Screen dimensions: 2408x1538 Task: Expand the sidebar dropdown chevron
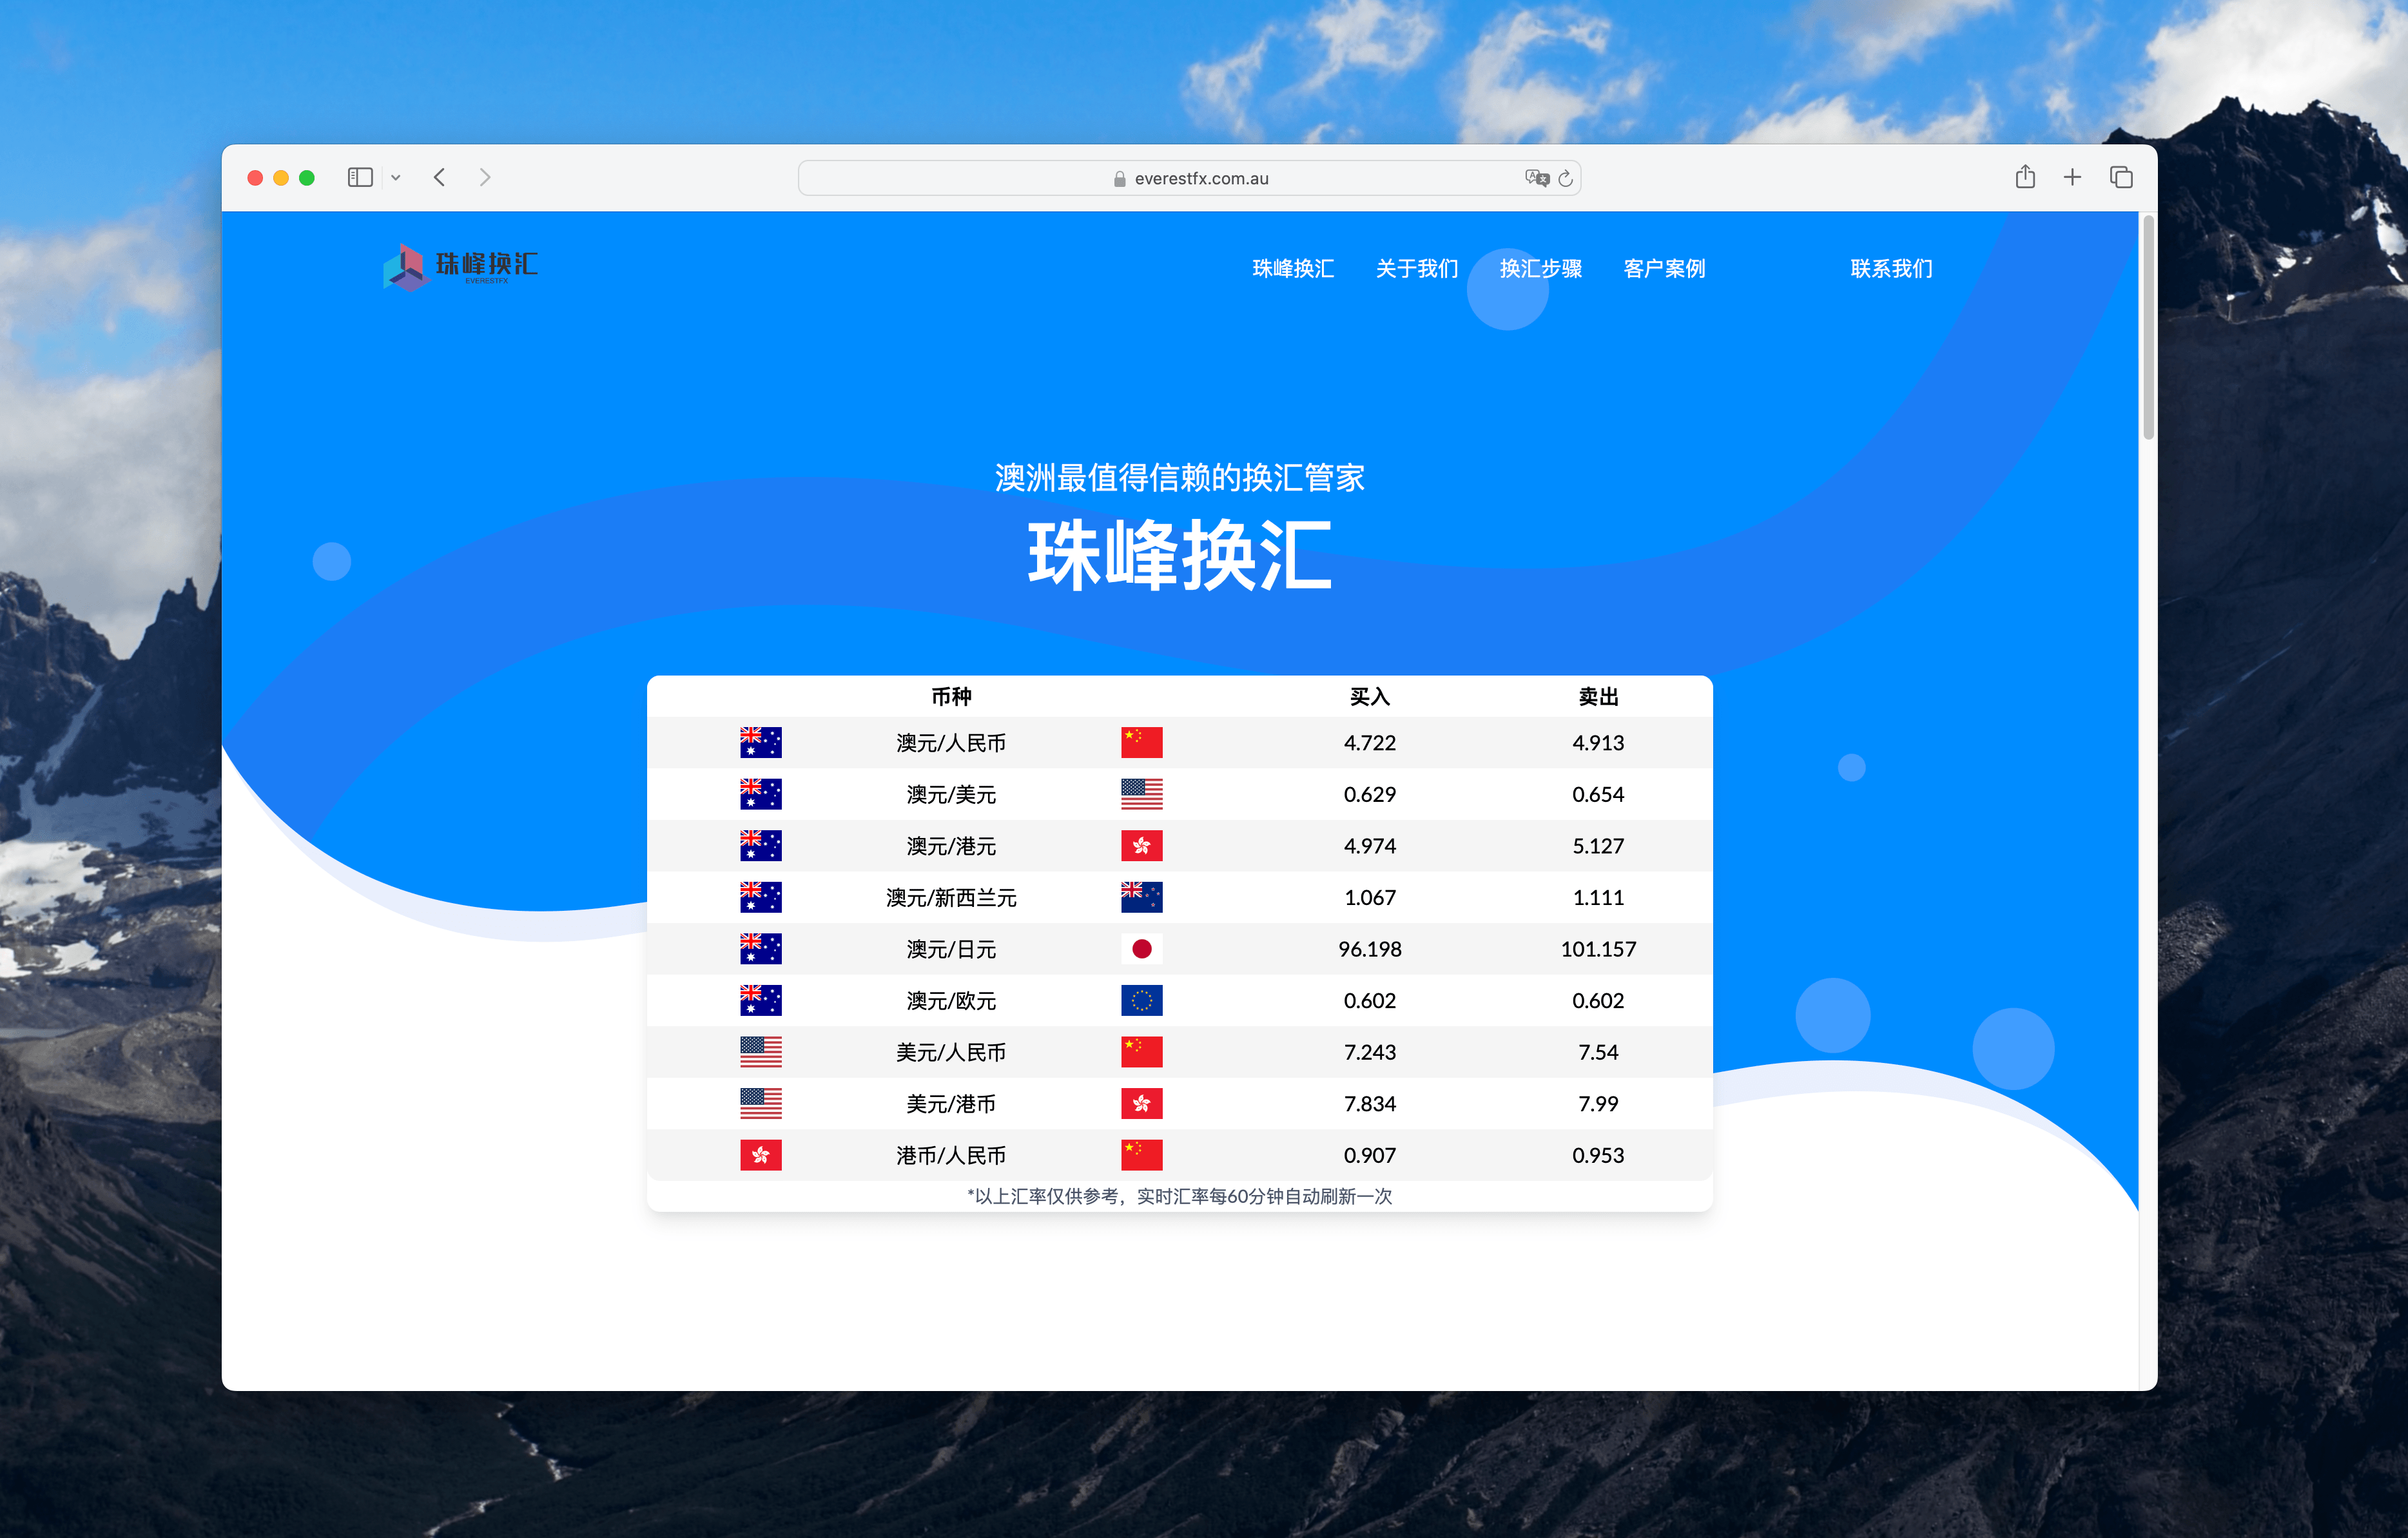point(396,177)
